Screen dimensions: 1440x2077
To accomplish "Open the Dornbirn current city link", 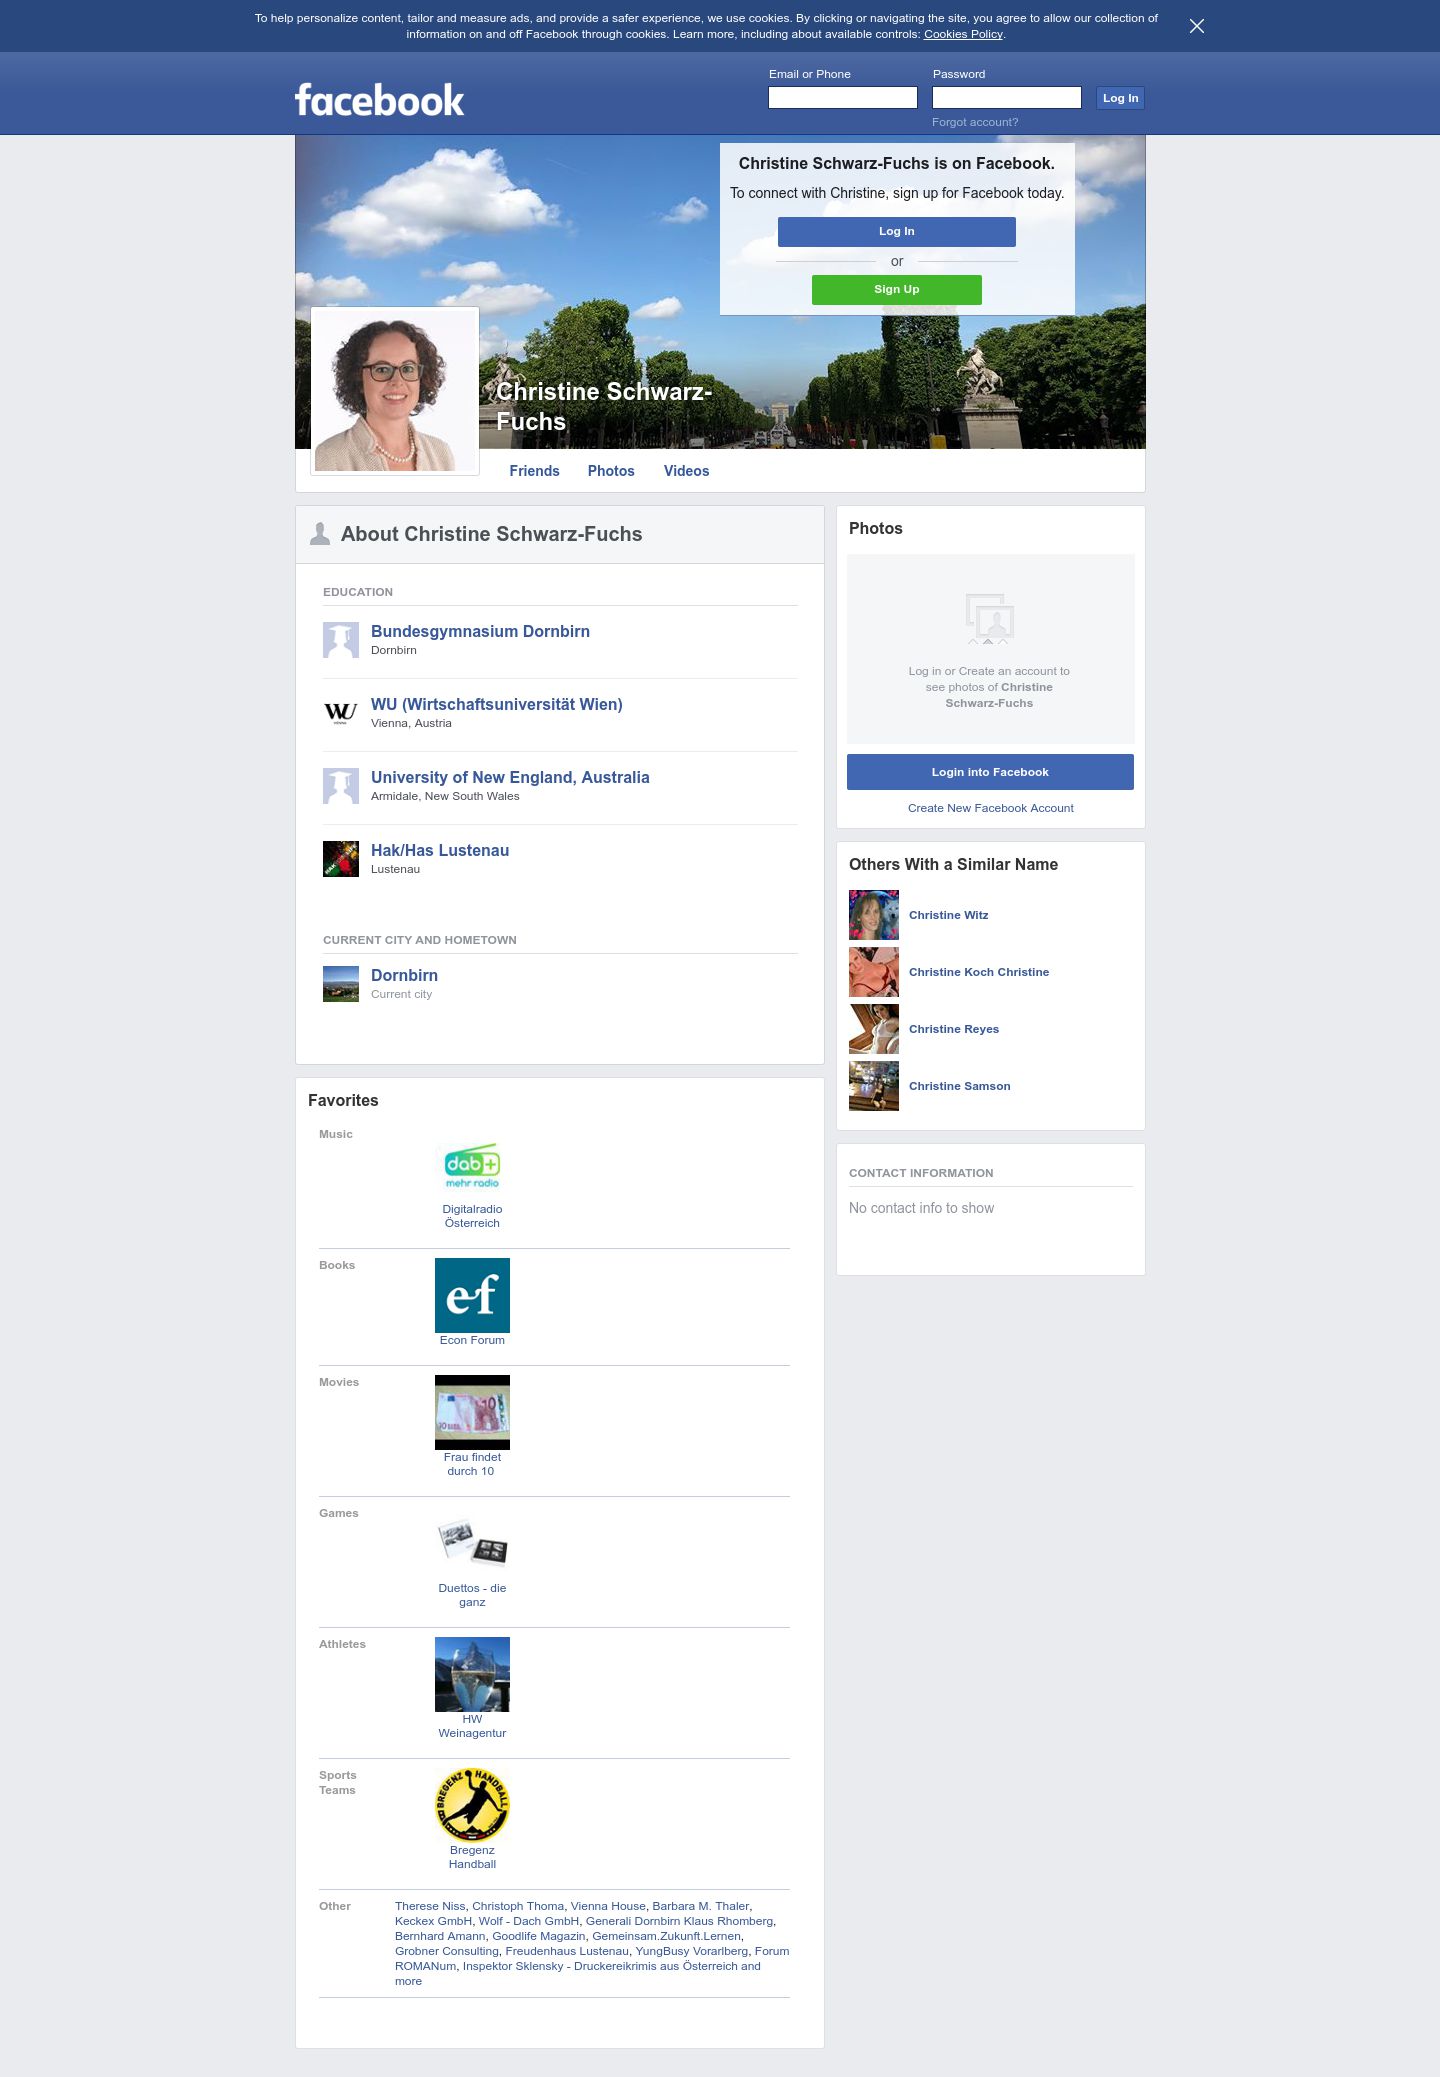I will click(404, 975).
